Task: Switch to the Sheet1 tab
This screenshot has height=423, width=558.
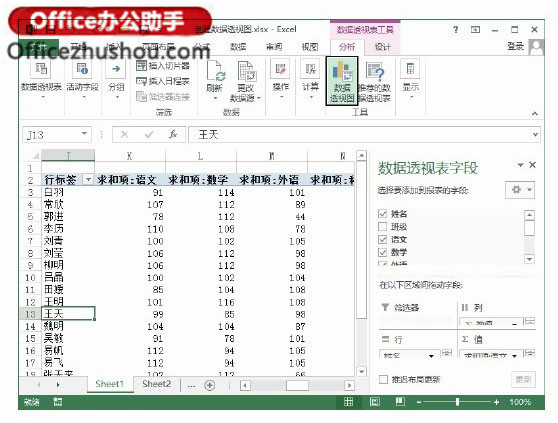Action: [x=110, y=384]
